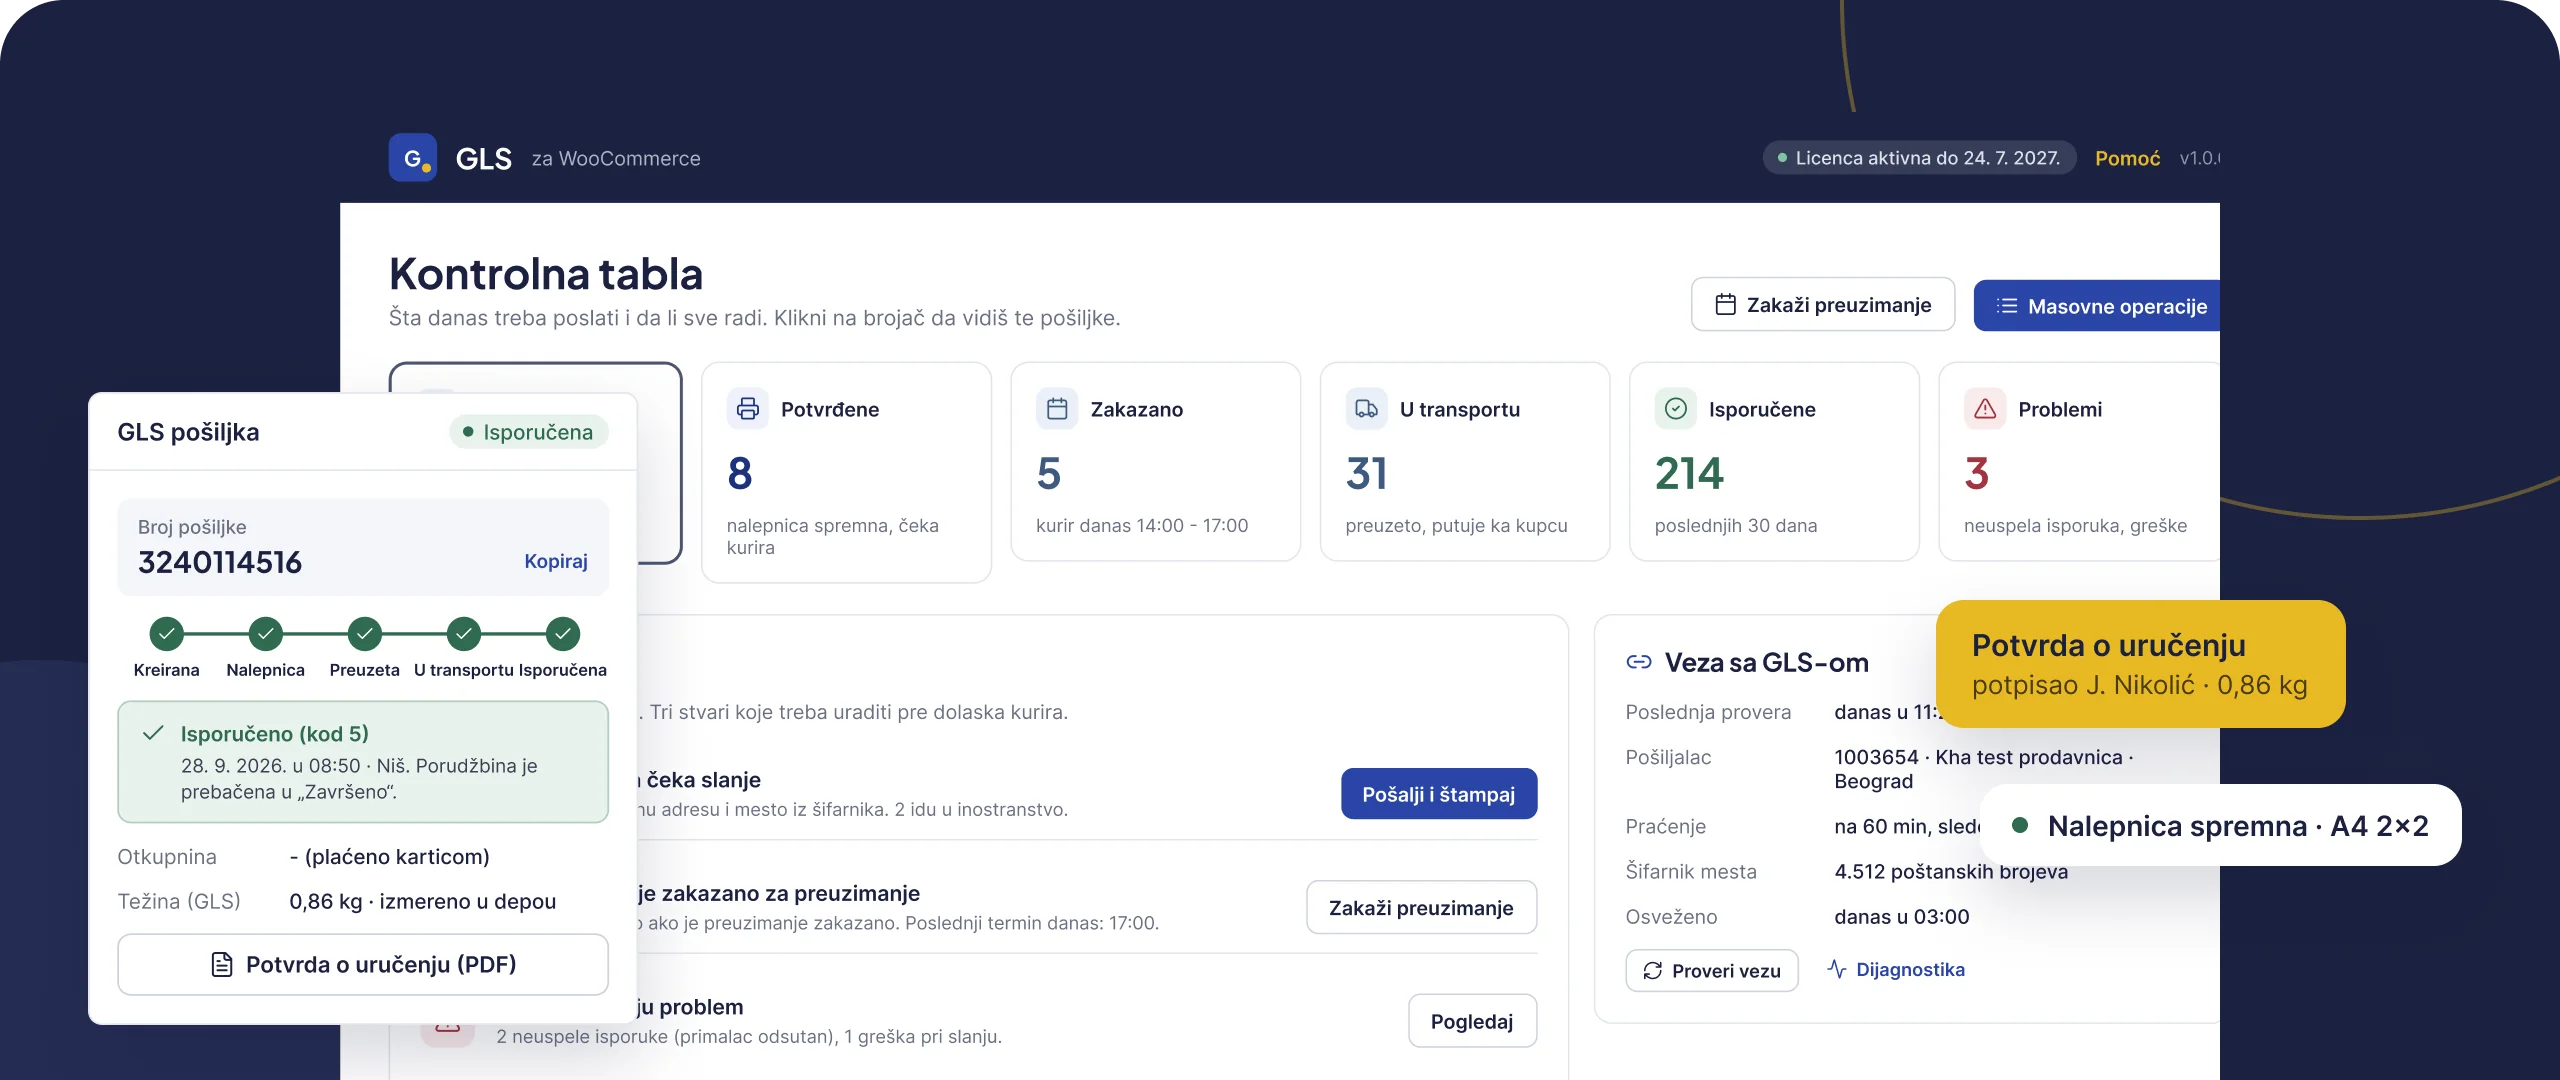
Task: Click the Isporučena status badge on GLS pošiljka
Action: (529, 432)
